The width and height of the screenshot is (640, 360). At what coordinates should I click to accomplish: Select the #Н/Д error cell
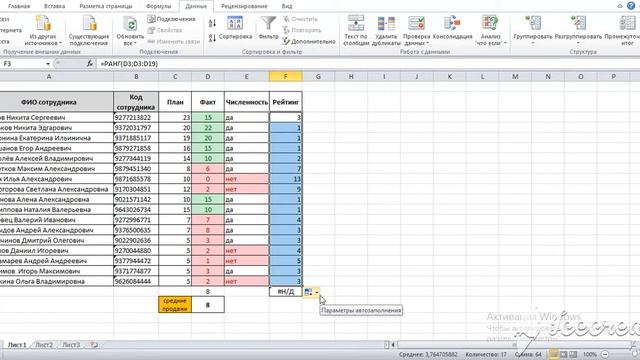click(x=285, y=291)
